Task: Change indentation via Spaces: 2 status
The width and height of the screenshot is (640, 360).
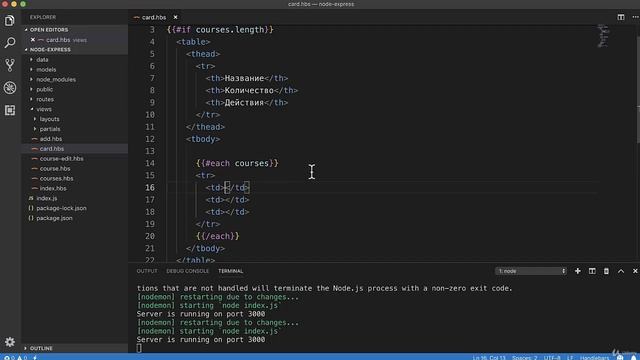Action: [524, 358]
